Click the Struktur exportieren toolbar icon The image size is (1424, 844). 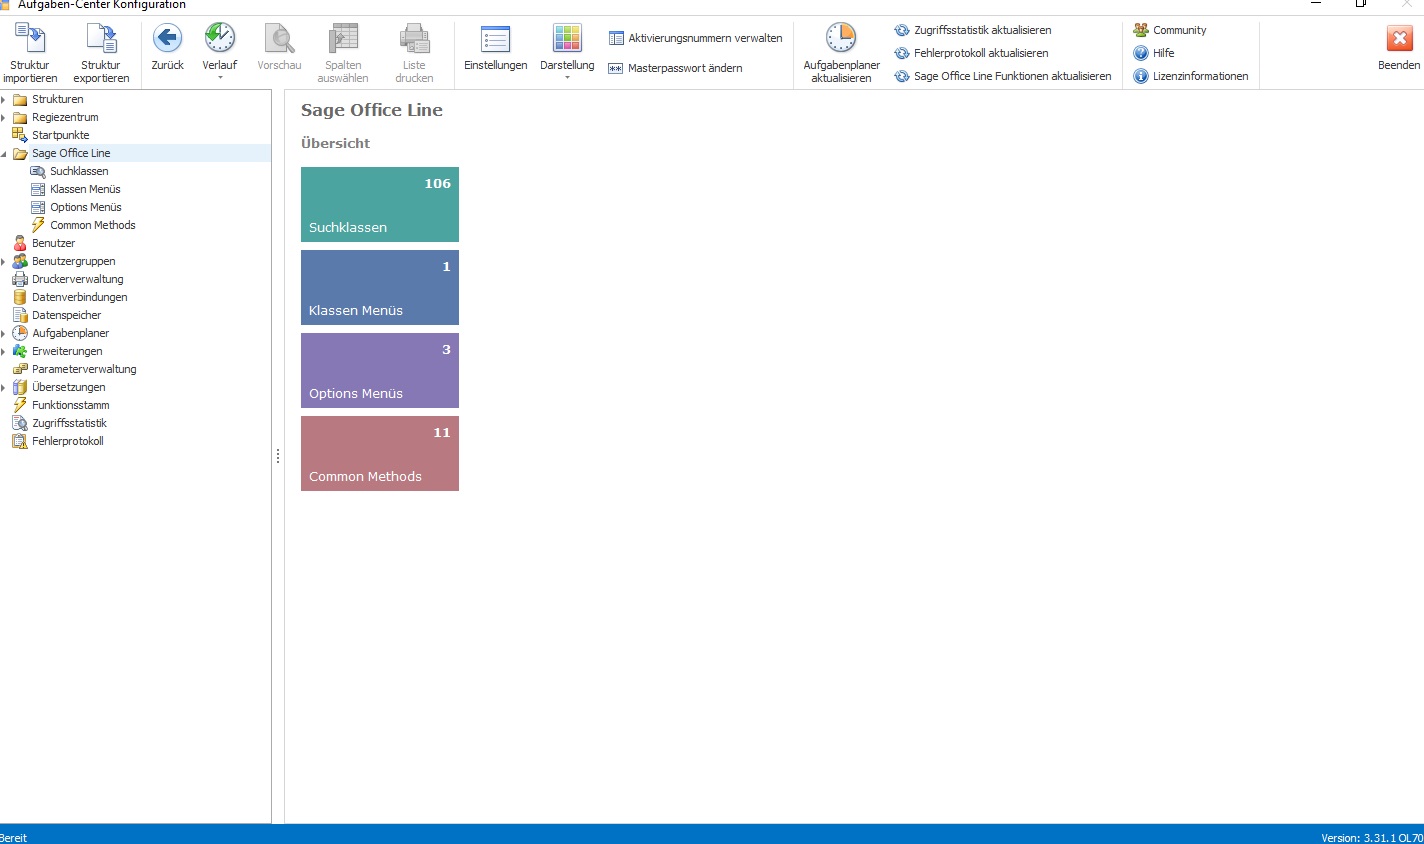101,40
